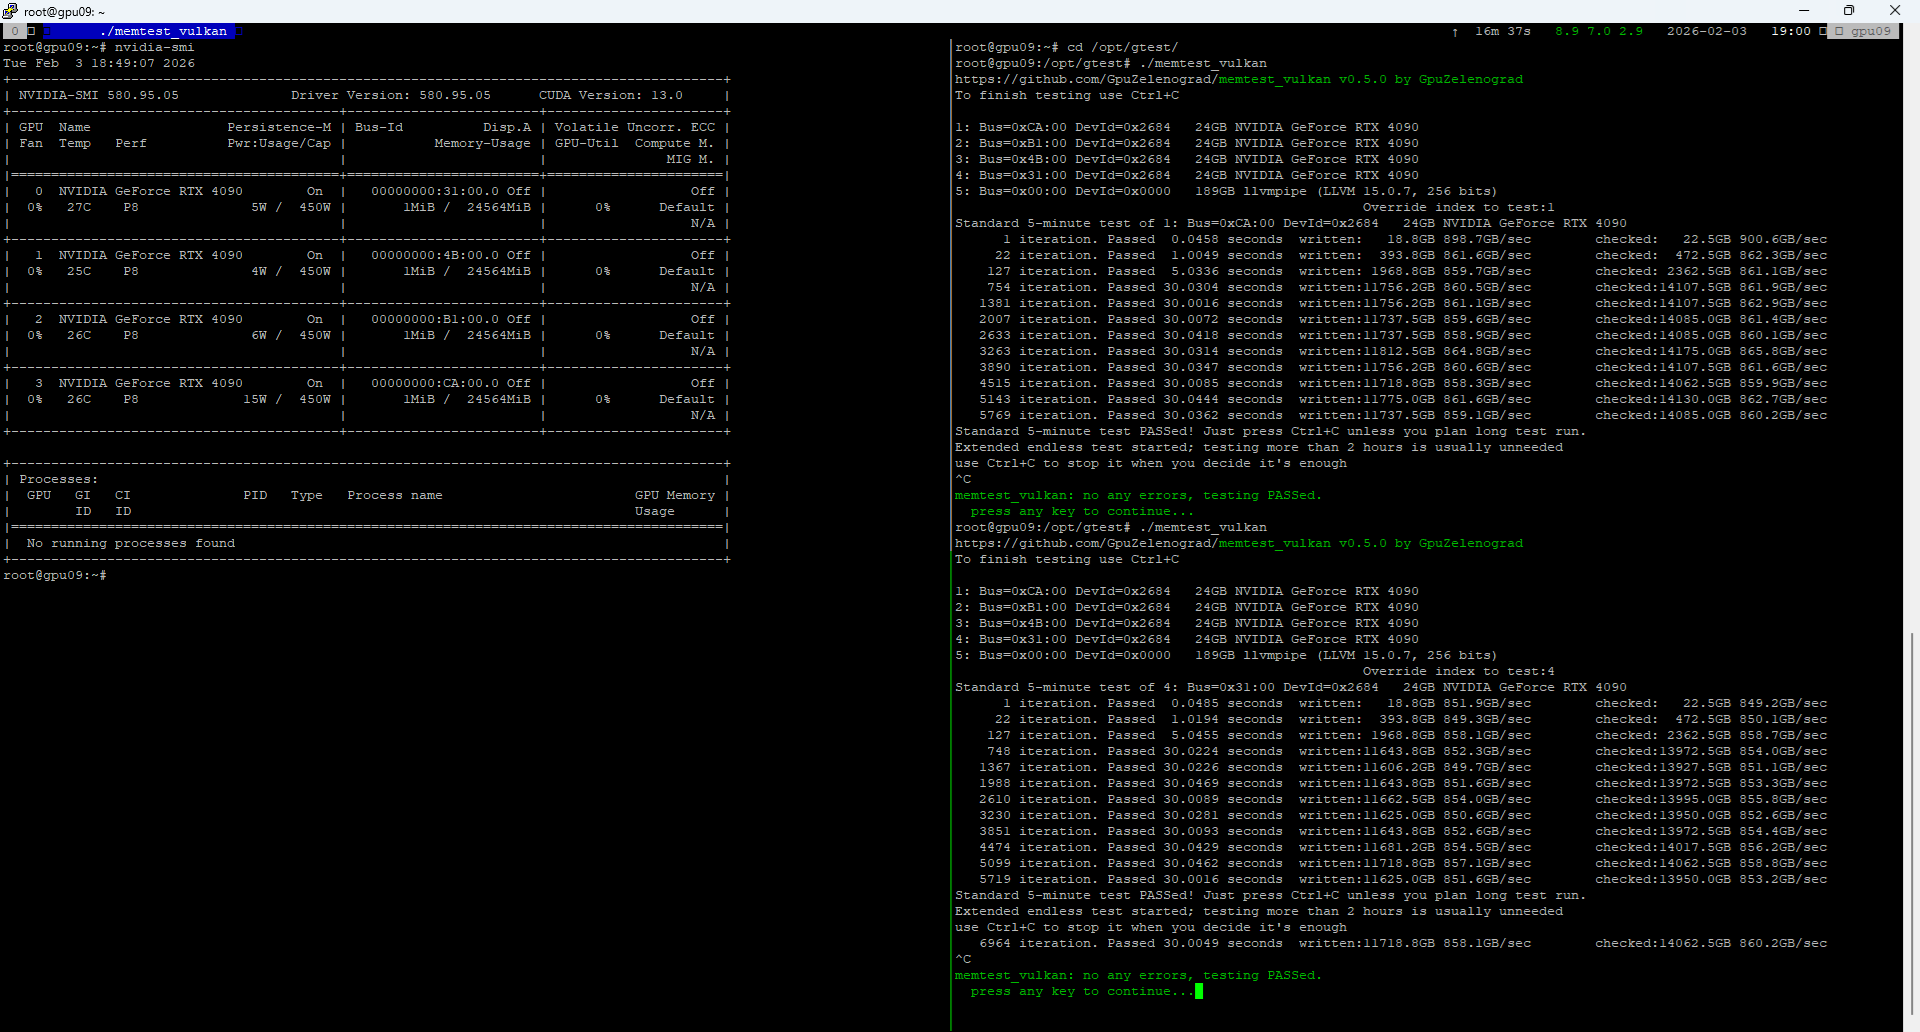Click the NVIDIA-SMI 580.95.05 header text
This screenshot has height=1032, width=1920.
tap(98, 95)
